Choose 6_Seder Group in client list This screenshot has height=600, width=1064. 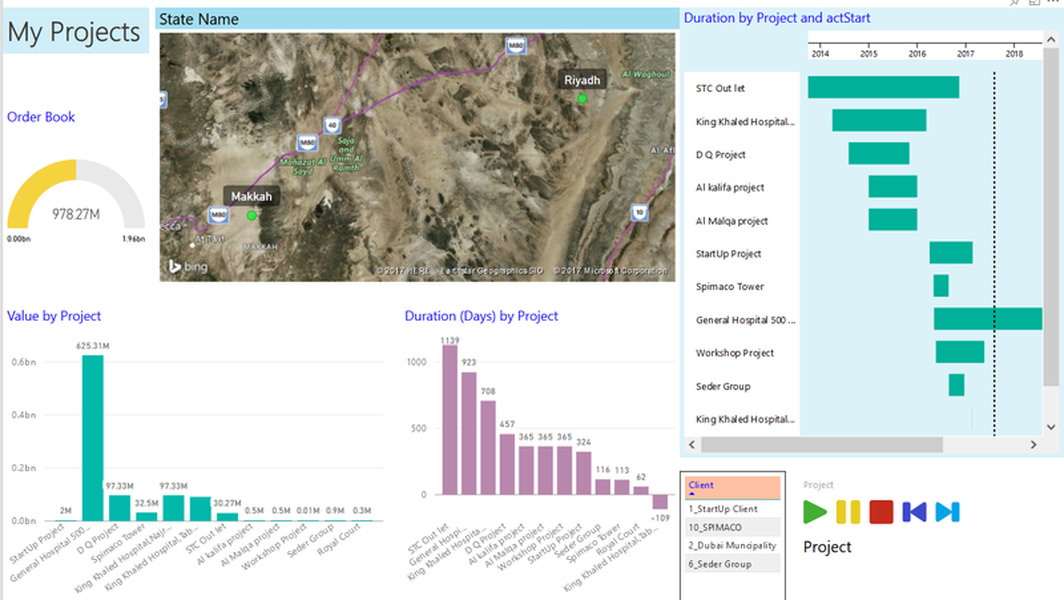click(x=722, y=564)
